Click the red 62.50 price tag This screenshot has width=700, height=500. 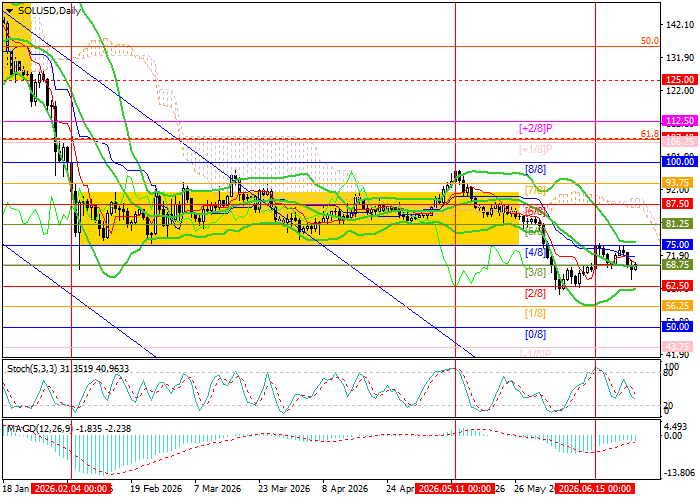[679, 286]
